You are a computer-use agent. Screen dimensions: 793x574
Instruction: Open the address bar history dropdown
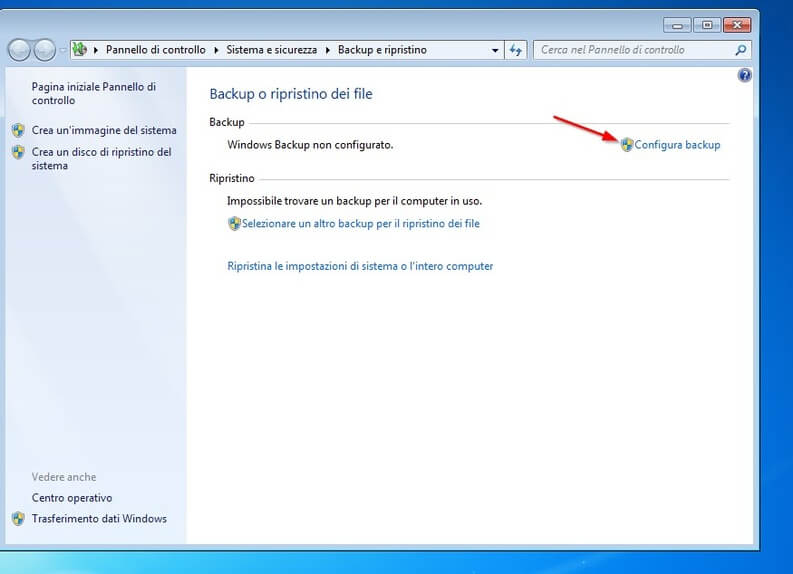pos(495,50)
